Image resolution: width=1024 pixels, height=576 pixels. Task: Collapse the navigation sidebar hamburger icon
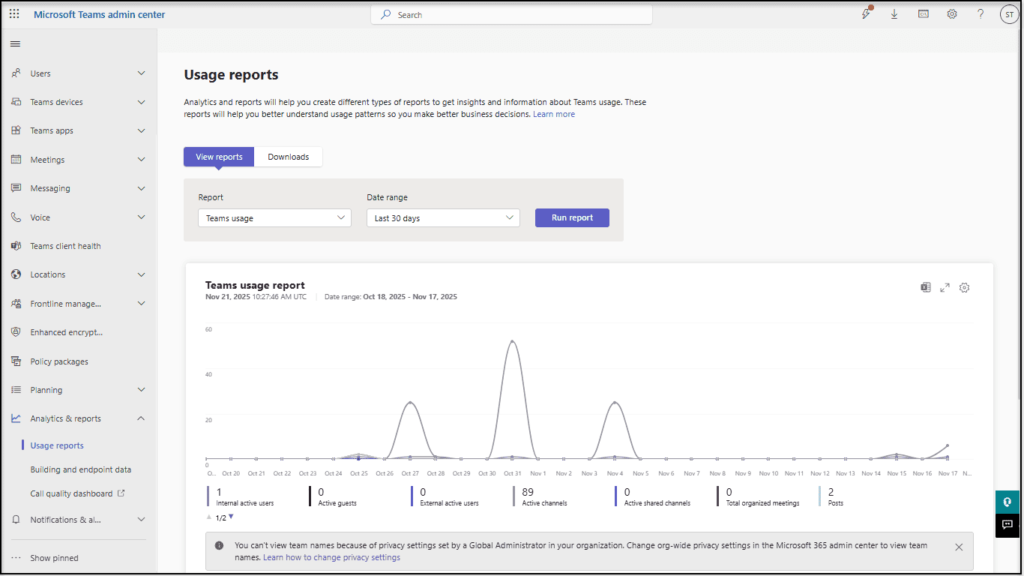pos(14,43)
